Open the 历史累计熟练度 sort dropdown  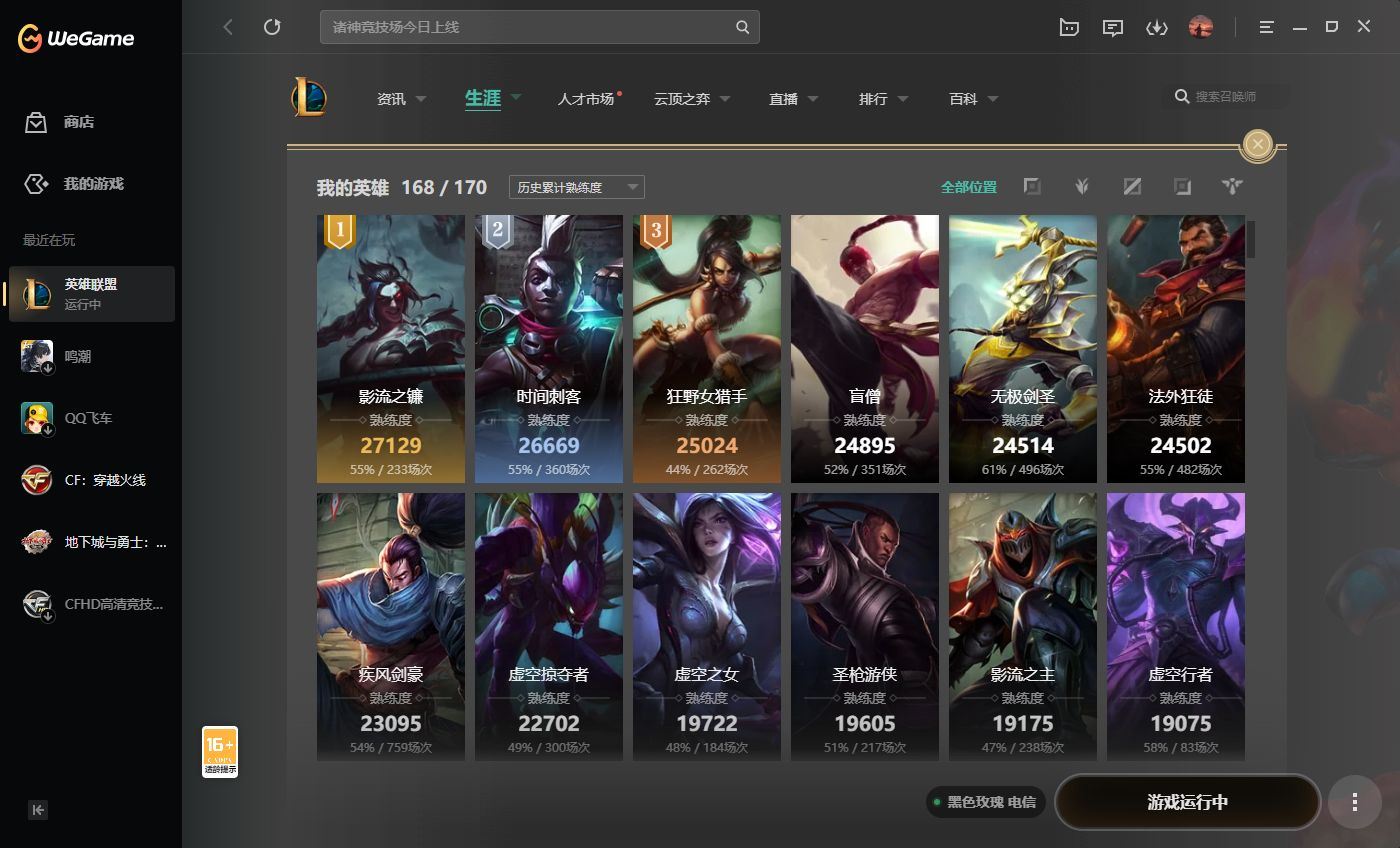coord(576,187)
